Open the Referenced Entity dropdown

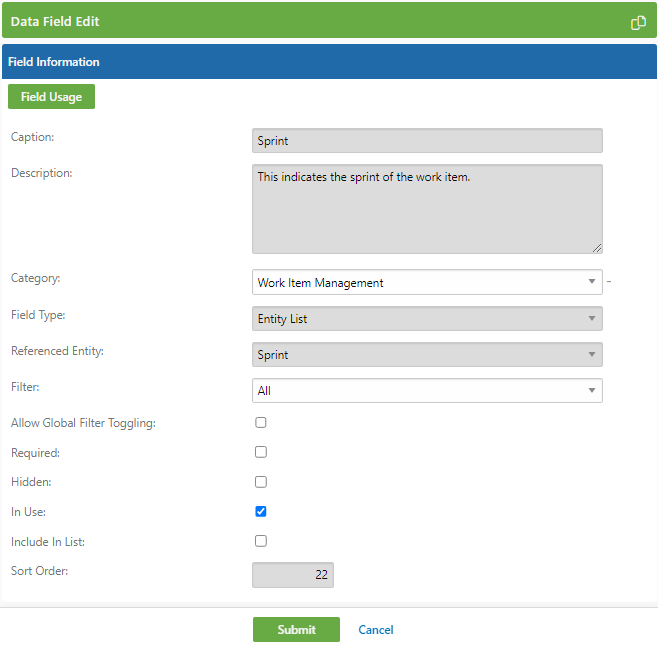click(x=427, y=355)
